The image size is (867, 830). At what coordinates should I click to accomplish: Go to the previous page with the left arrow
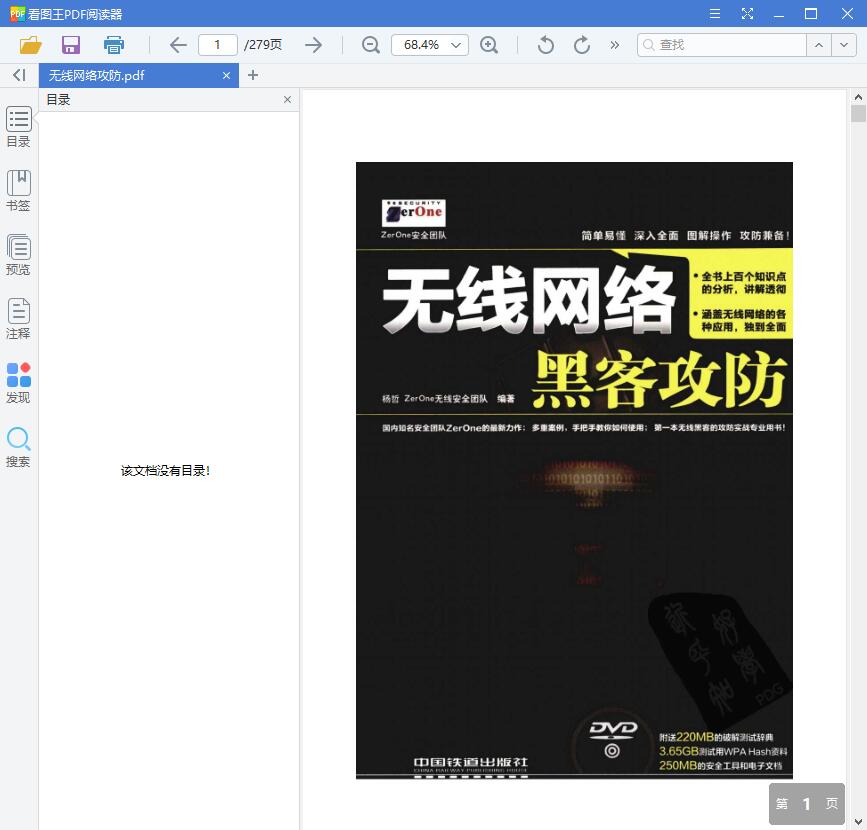click(178, 45)
